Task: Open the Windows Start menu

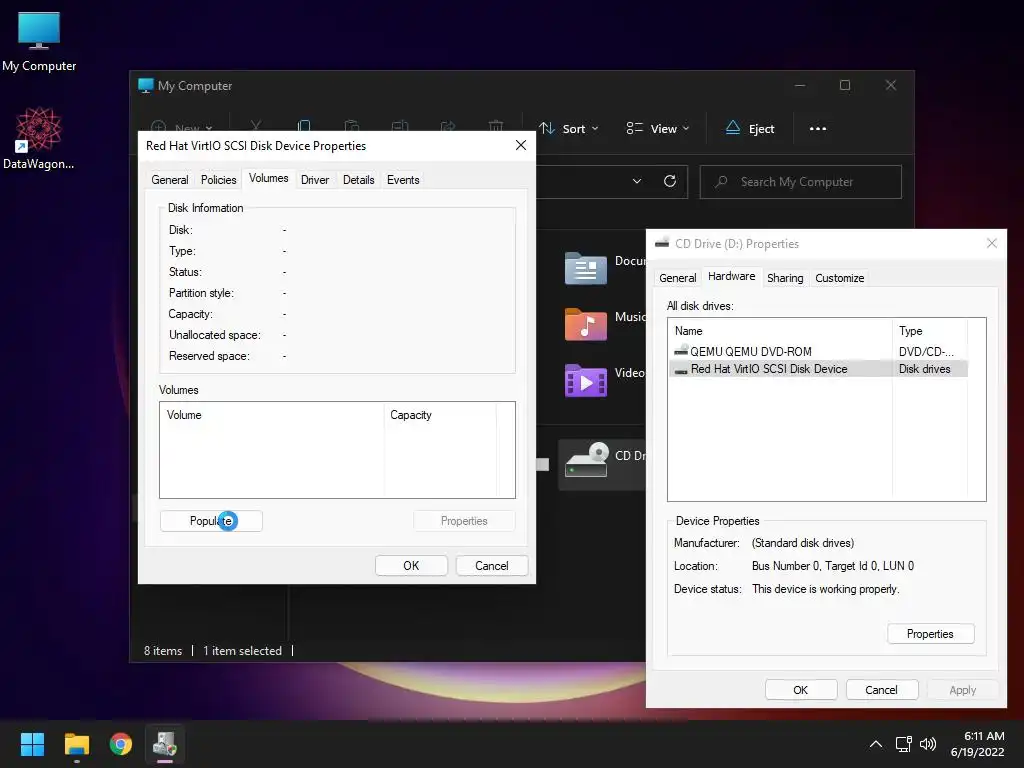Action: (32, 744)
